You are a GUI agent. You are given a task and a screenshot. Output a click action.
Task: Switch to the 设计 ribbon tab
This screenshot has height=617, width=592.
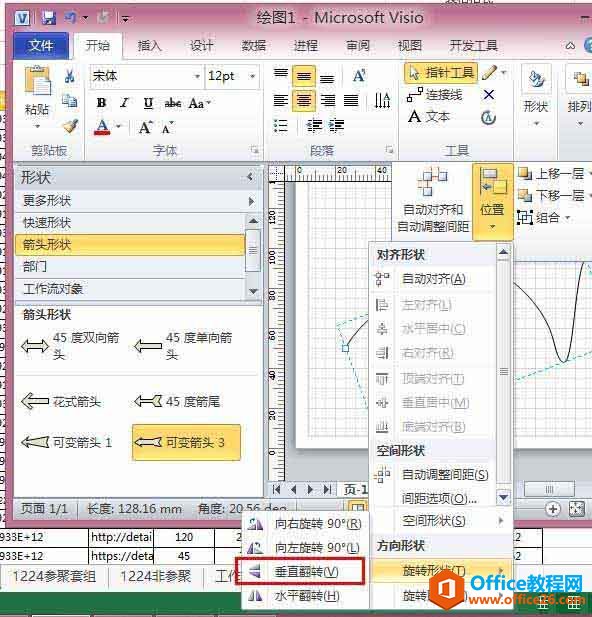(201, 46)
